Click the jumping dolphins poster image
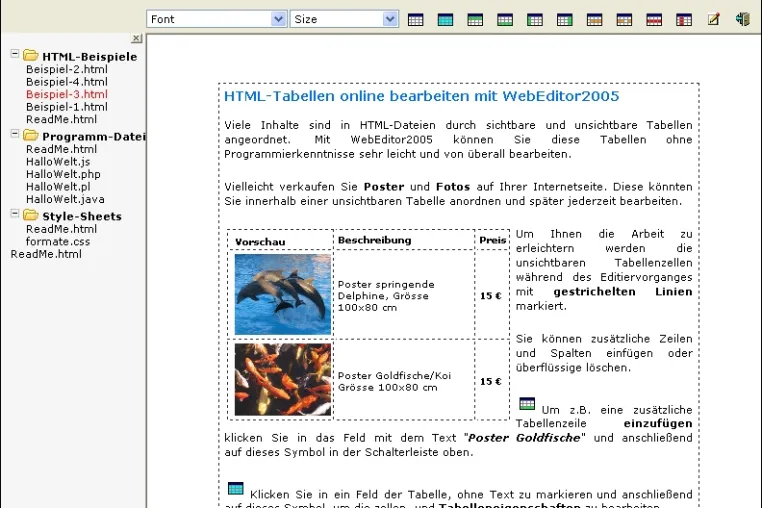Image resolution: width=762 pixels, height=508 pixels. coord(283,295)
